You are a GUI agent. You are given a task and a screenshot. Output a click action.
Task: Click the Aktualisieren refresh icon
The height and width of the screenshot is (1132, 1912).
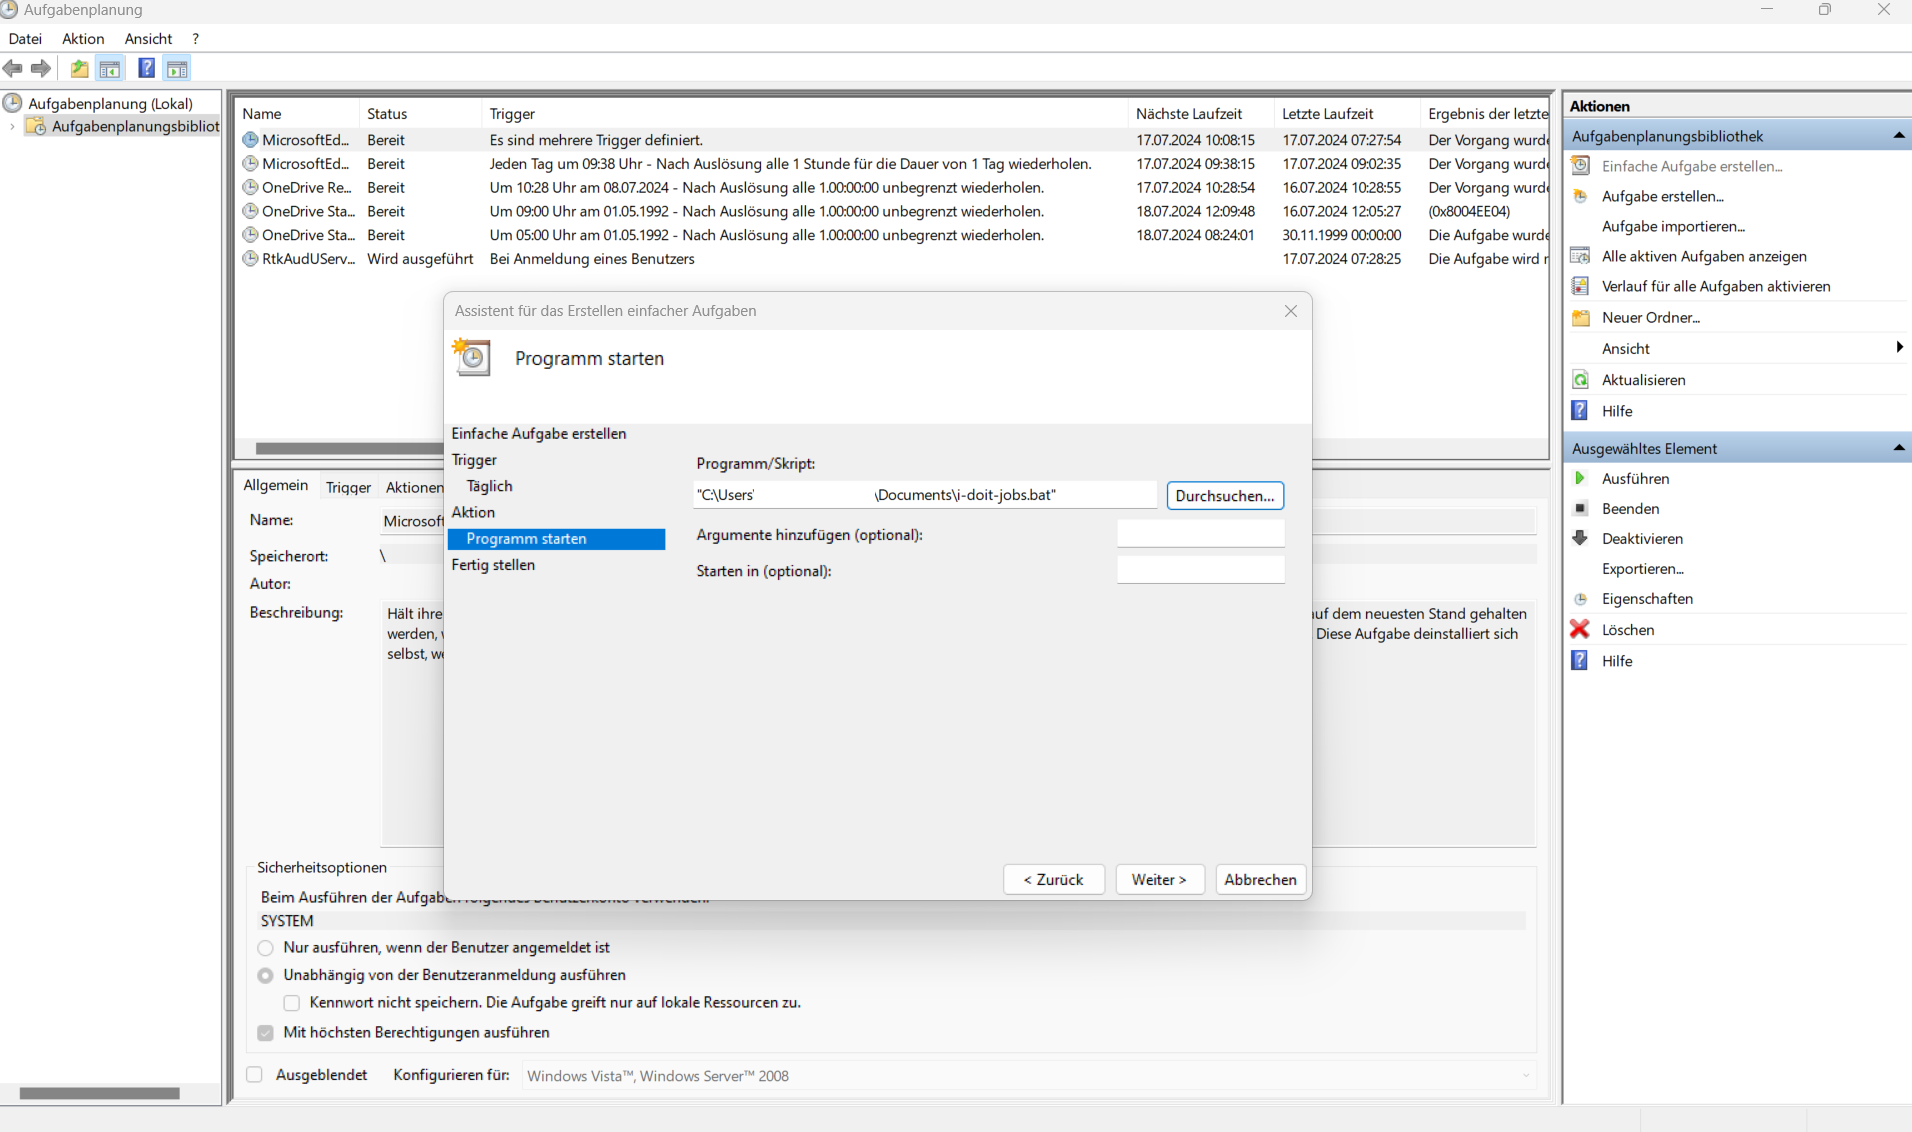coord(1580,380)
